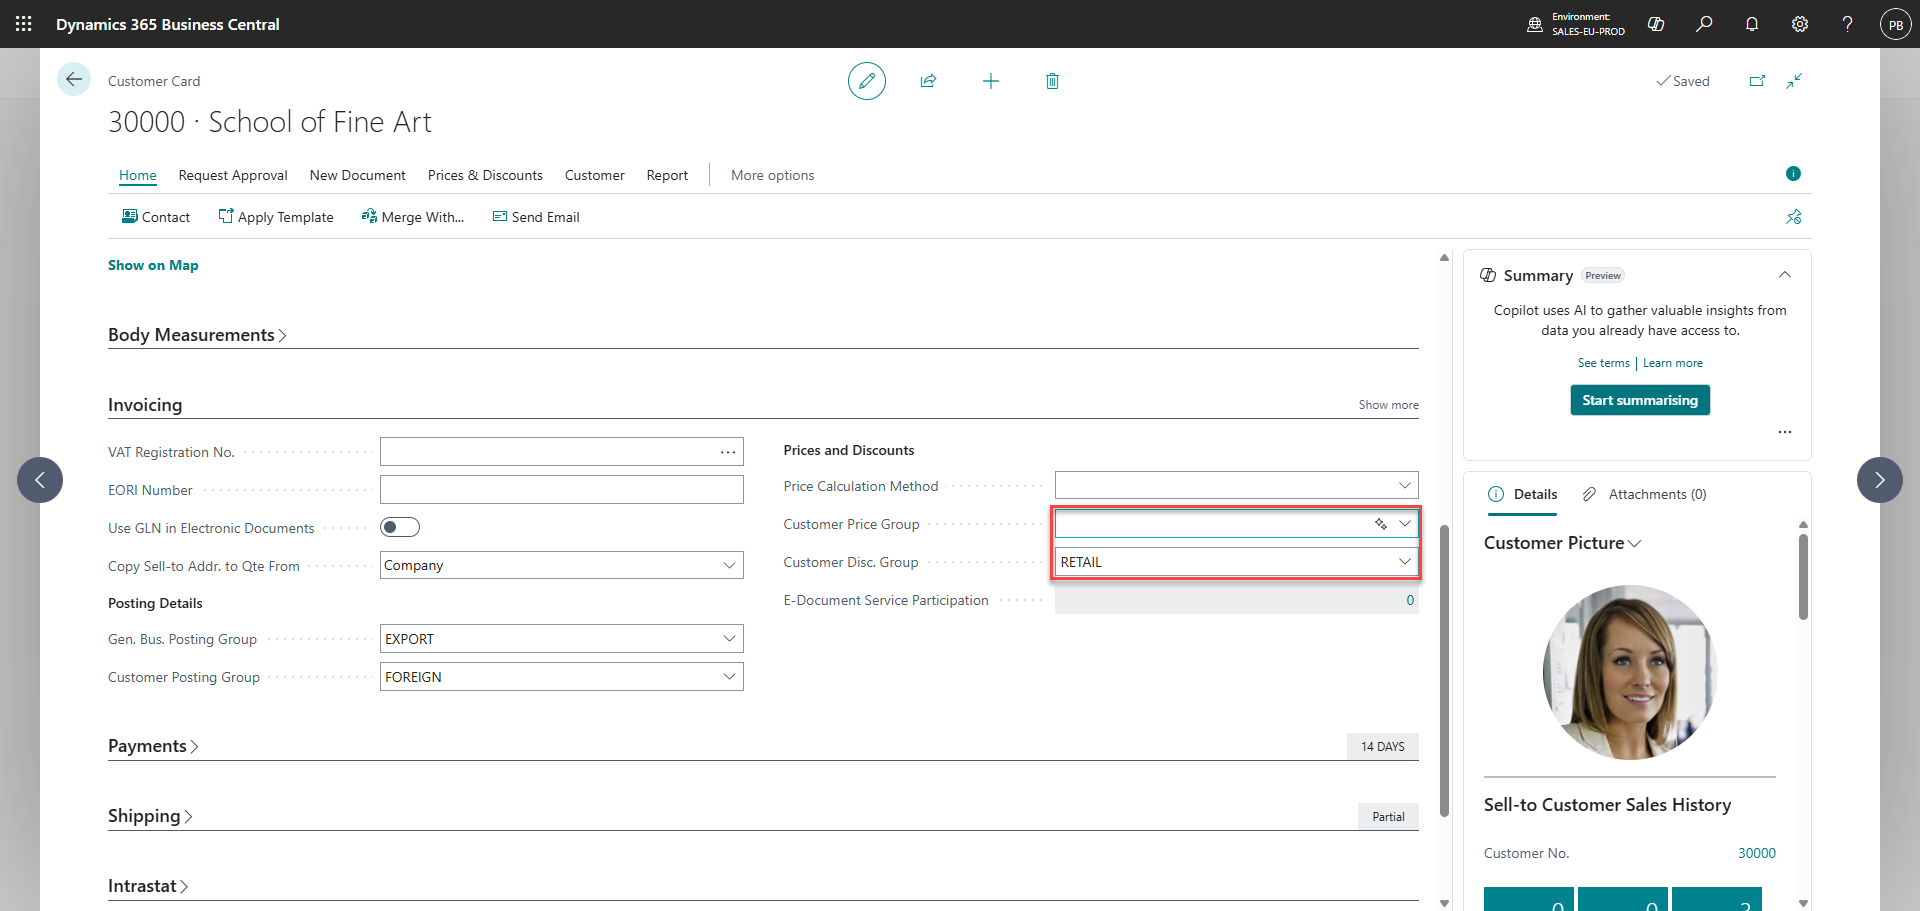The image size is (1920, 911).
Task: Toggle Use GLN in Electronic Documents
Action: [400, 527]
